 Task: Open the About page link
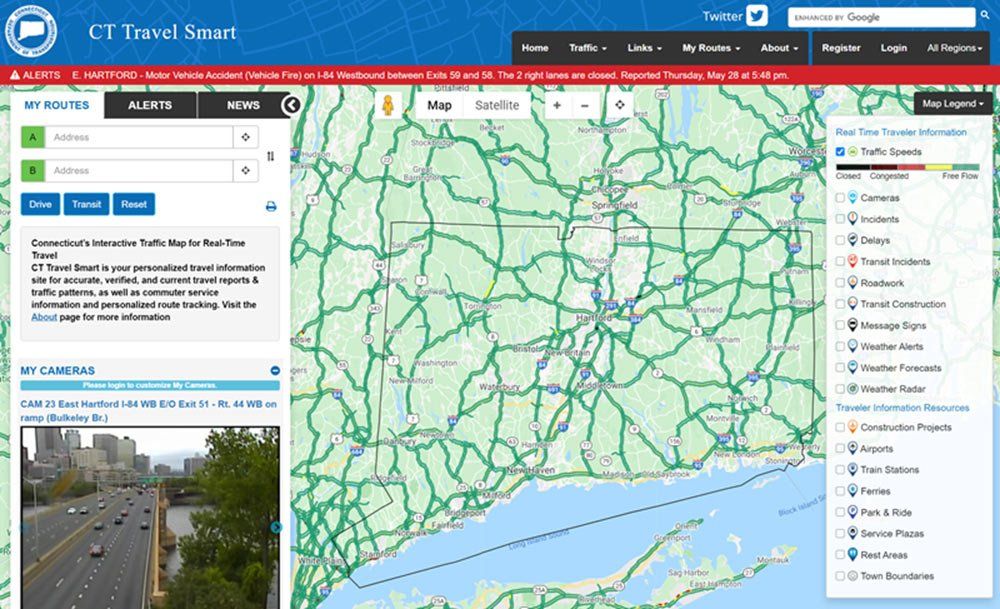pos(44,317)
